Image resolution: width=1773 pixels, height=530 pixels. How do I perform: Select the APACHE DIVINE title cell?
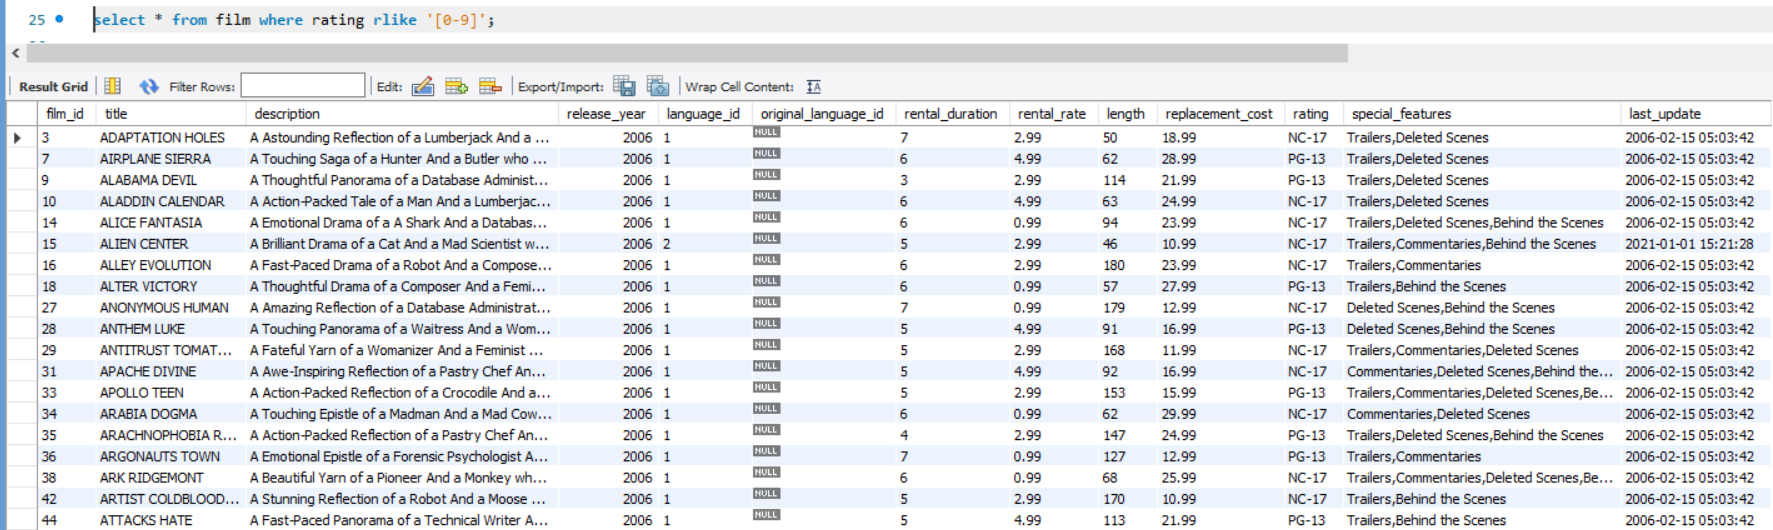171,371
